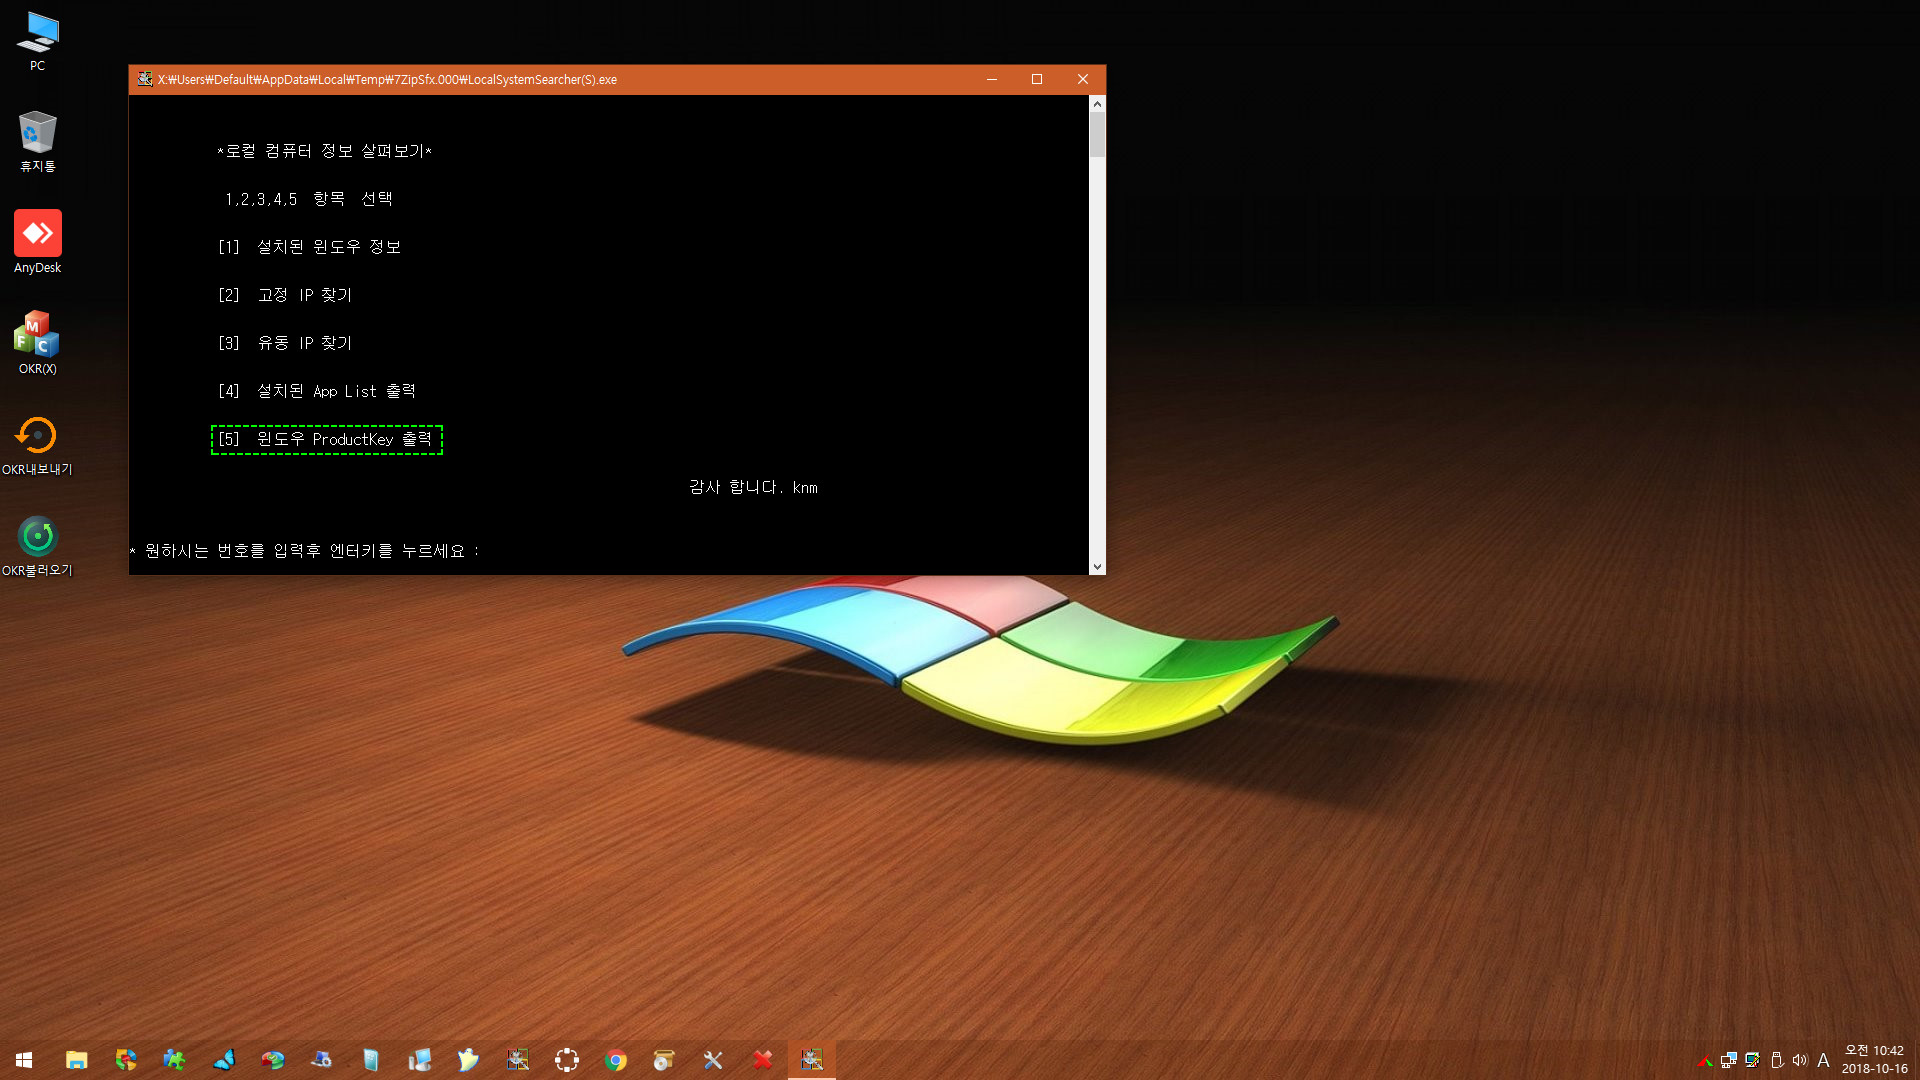Click the box-with-disc taskbar icon

664,1060
